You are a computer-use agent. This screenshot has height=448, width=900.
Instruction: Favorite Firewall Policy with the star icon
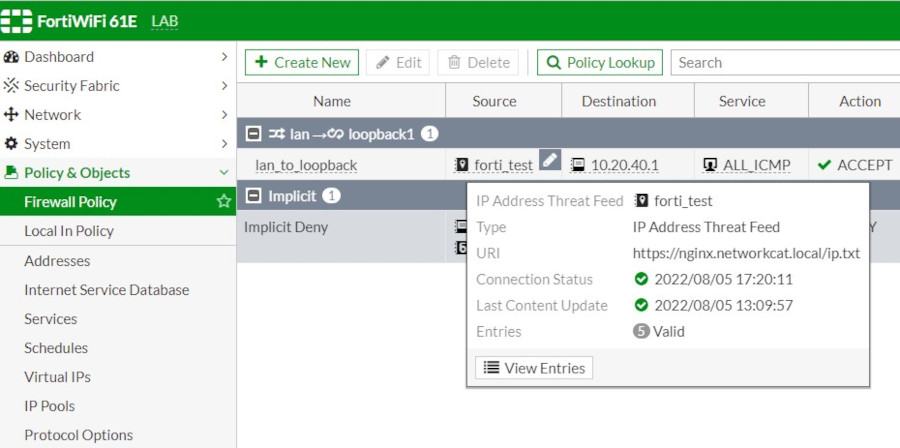[x=223, y=201]
